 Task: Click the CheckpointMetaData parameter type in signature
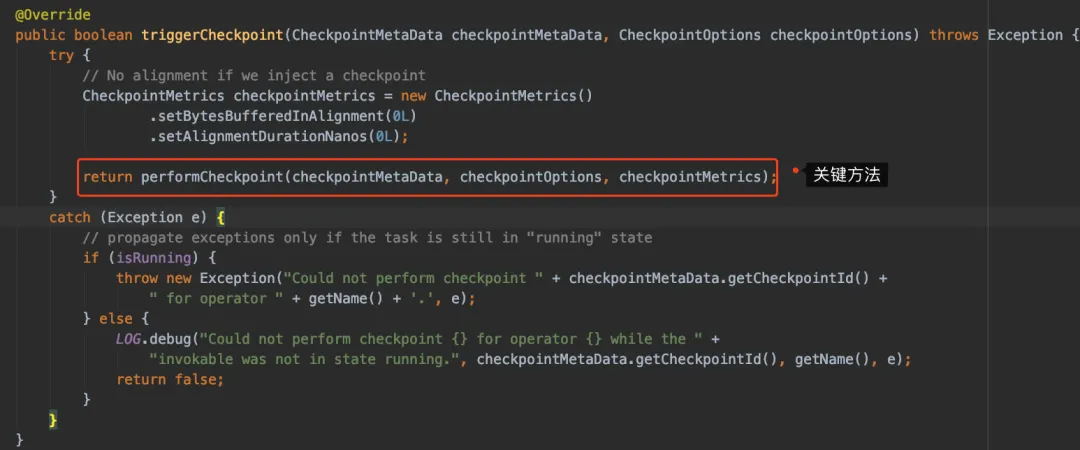click(x=367, y=35)
